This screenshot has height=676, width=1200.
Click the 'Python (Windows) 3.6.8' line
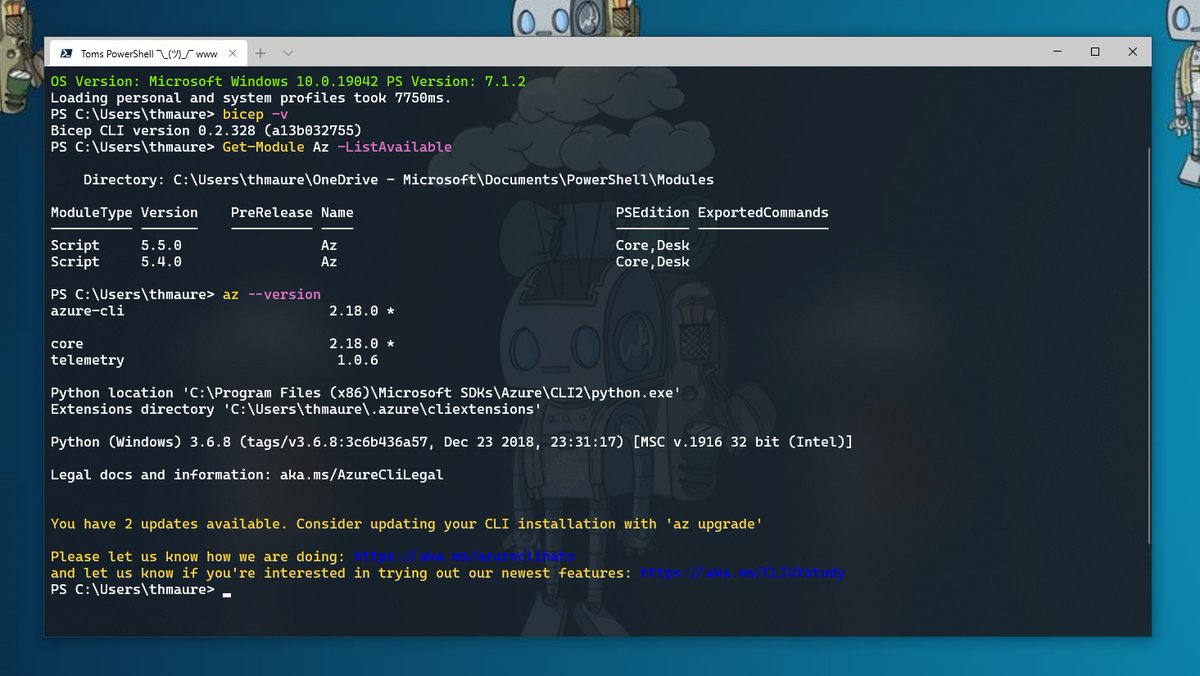pos(451,442)
